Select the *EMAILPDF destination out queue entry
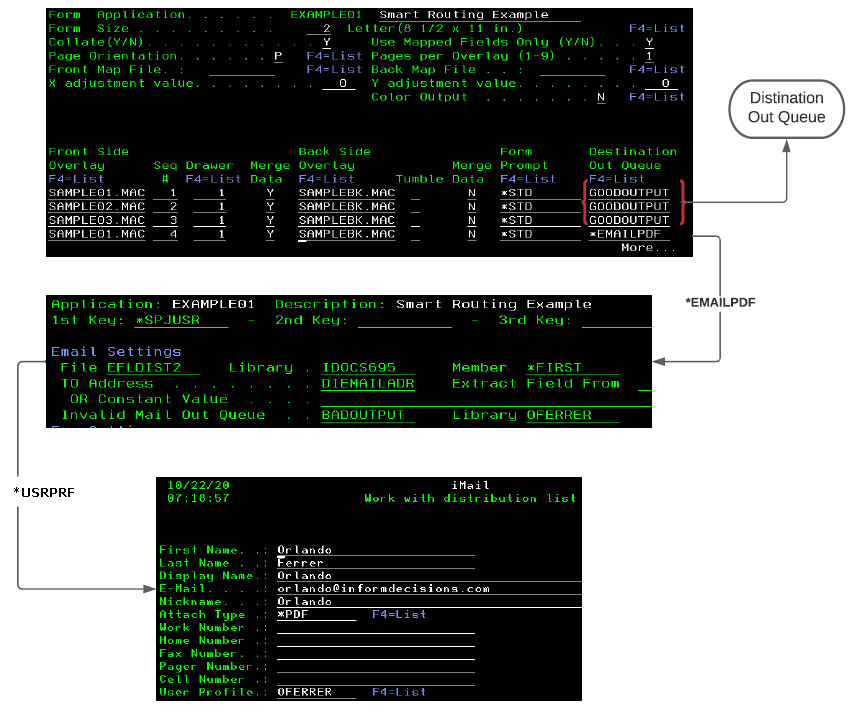Image resolution: width=868 pixels, height=717 pixels. (628, 234)
